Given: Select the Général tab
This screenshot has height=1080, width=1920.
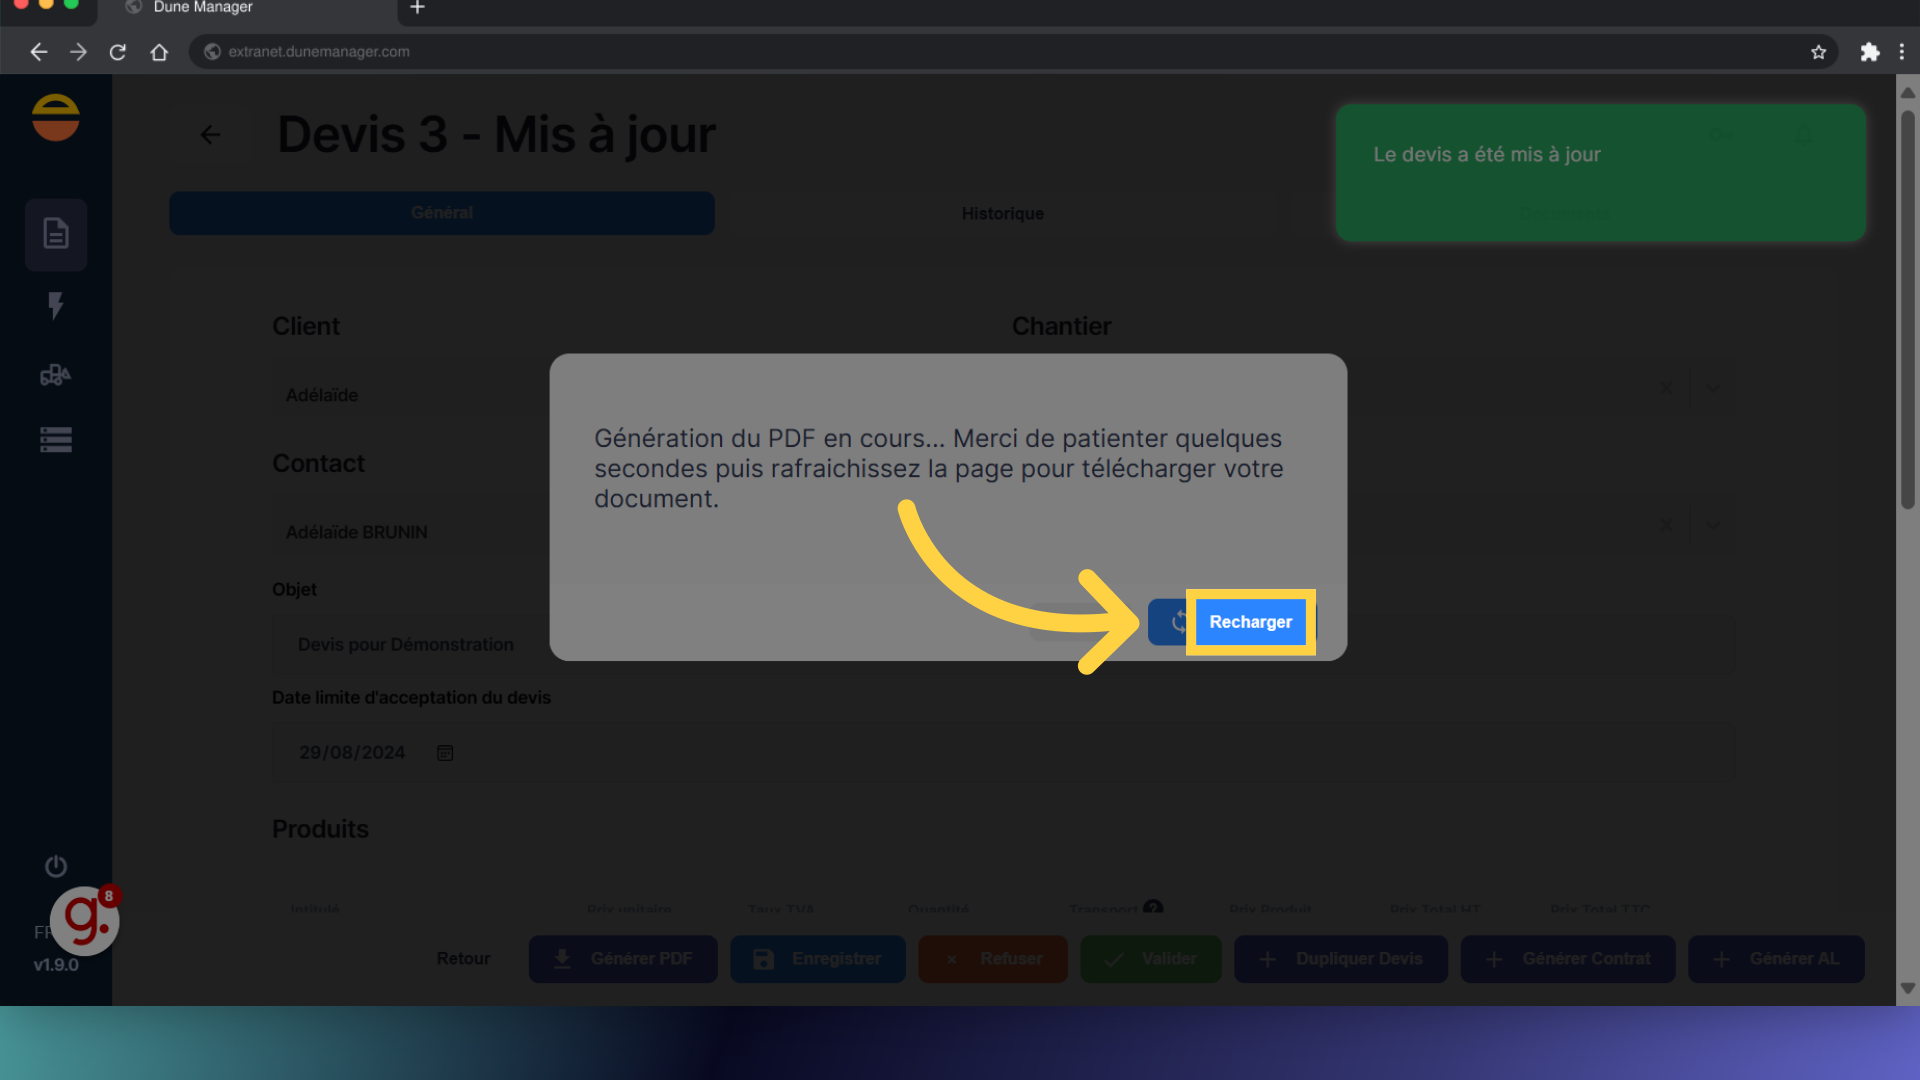Looking at the screenshot, I should pyautogui.click(x=441, y=213).
